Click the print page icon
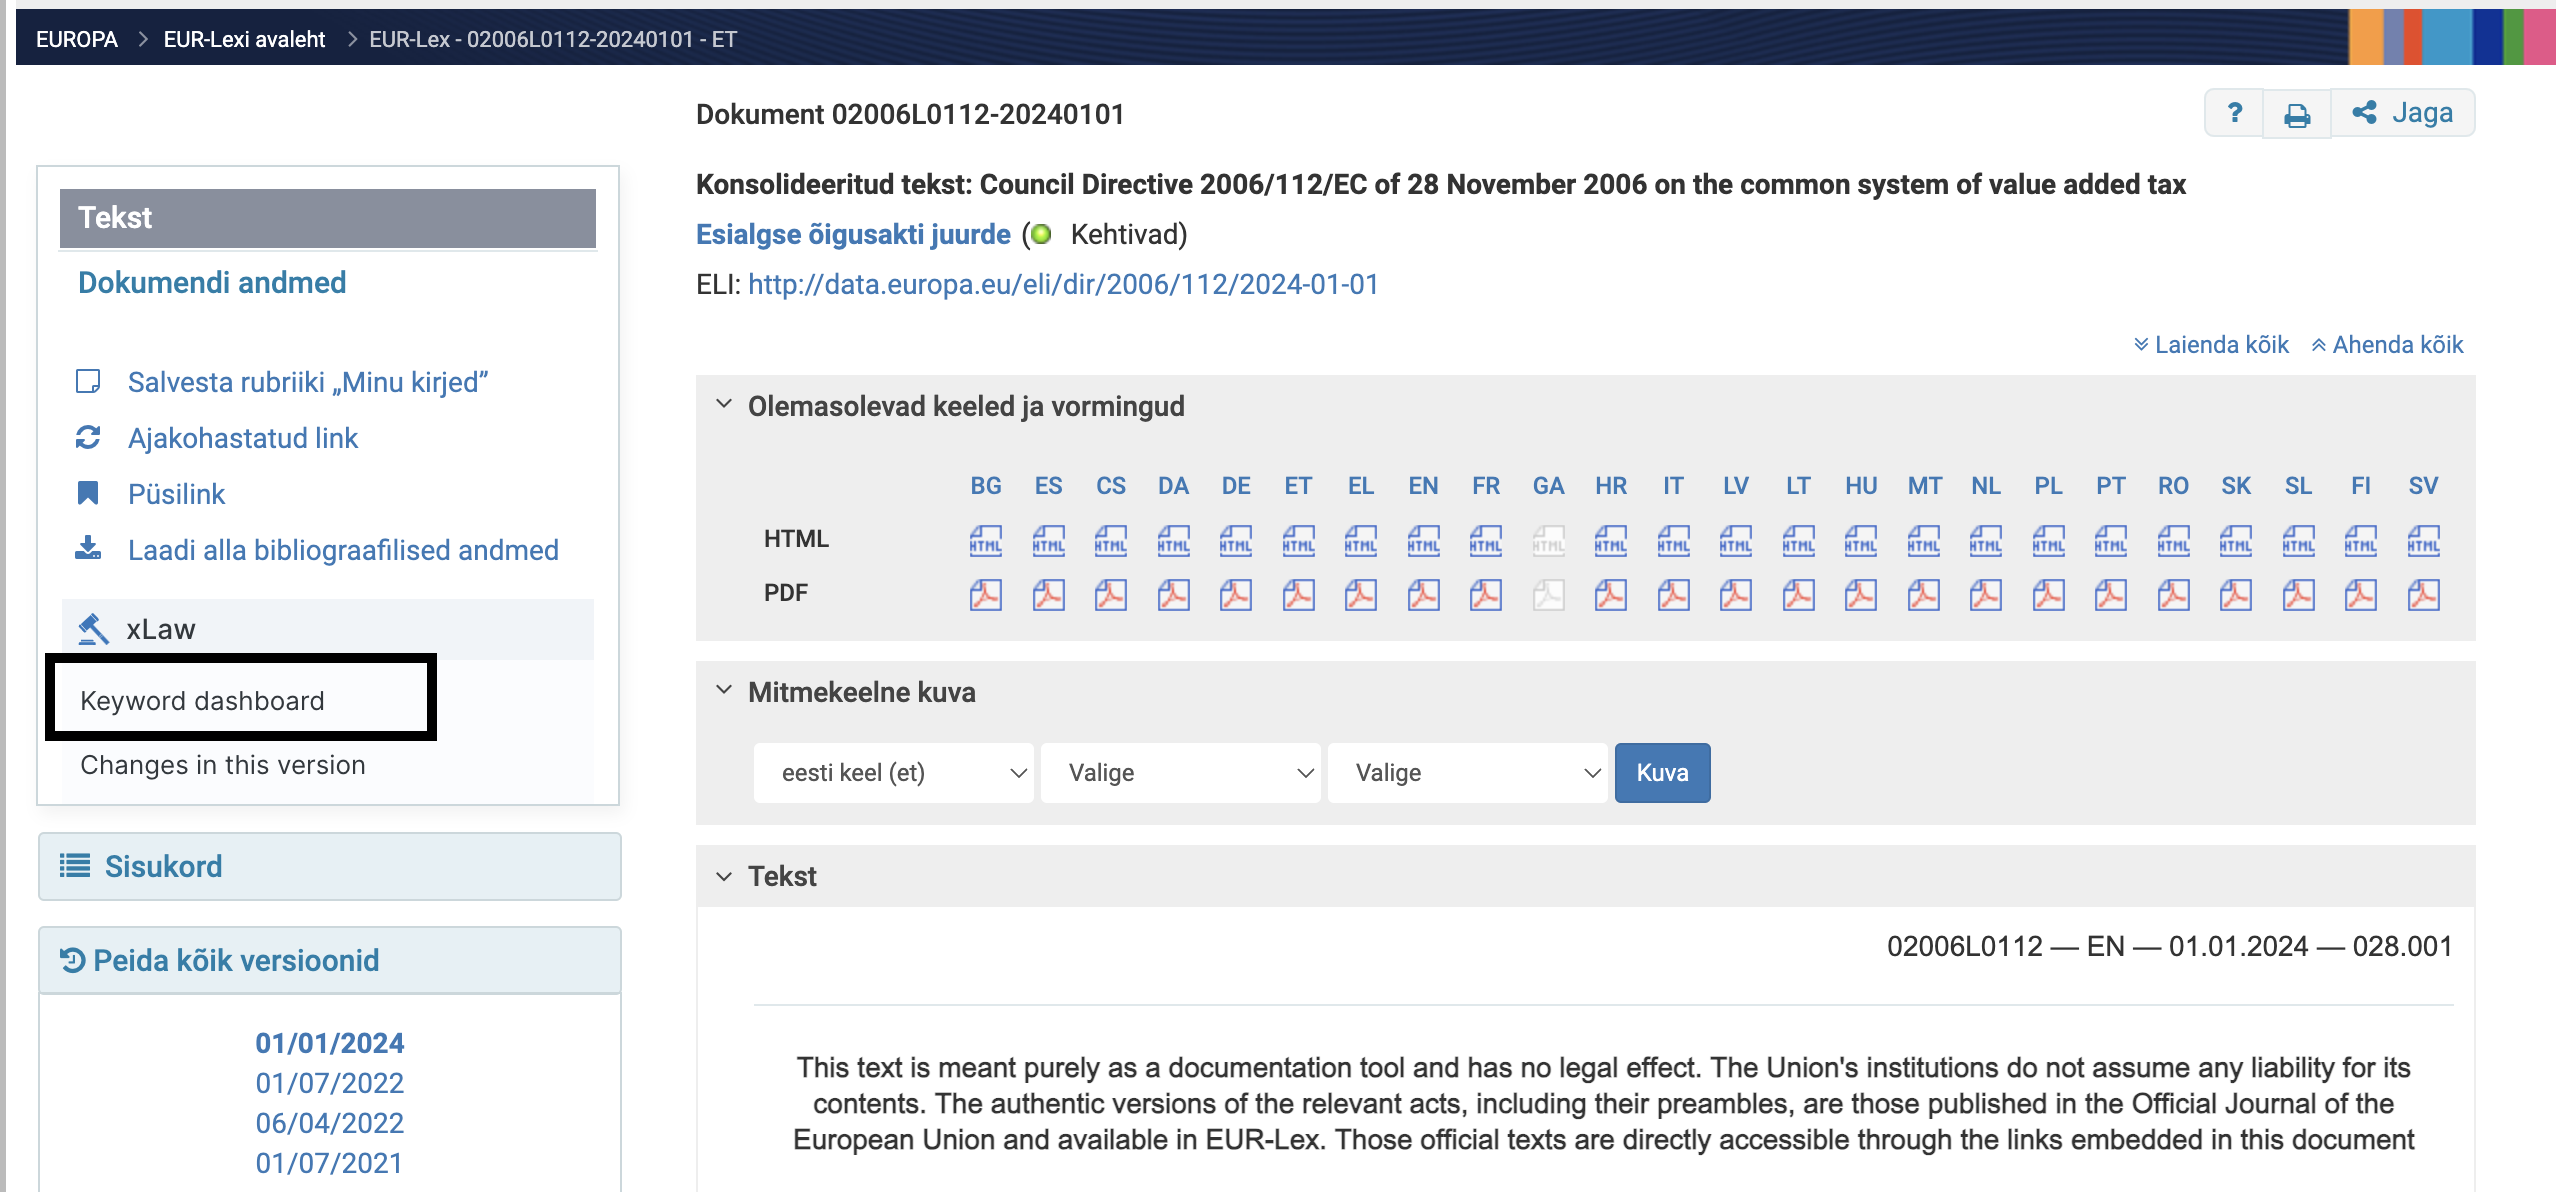 (2297, 114)
